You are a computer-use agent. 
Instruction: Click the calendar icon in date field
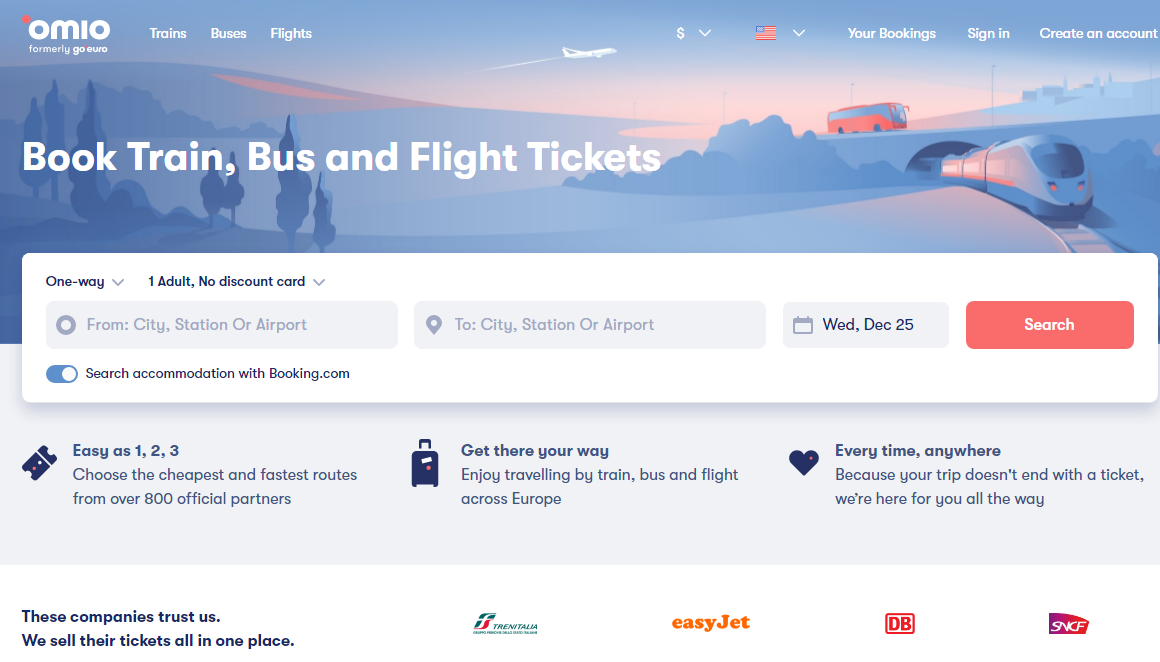click(x=802, y=325)
